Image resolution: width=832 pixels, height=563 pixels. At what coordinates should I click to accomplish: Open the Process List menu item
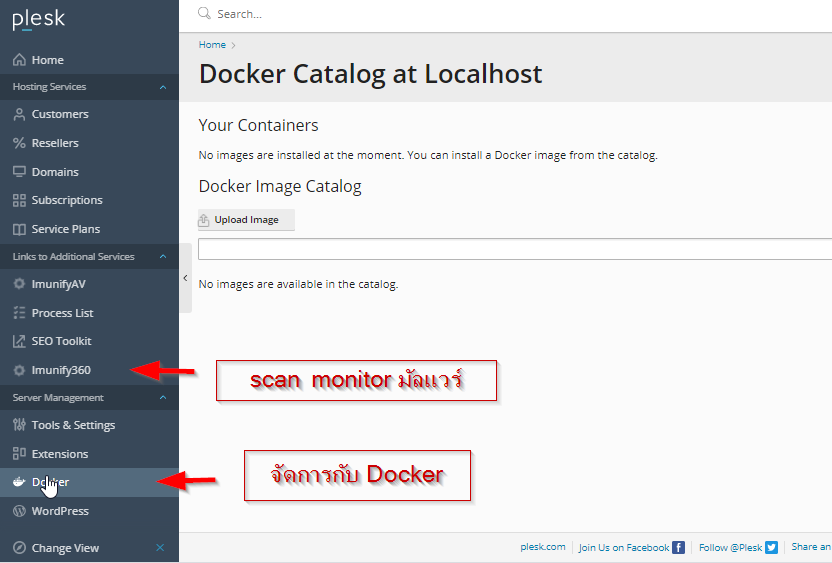[x=89, y=313]
